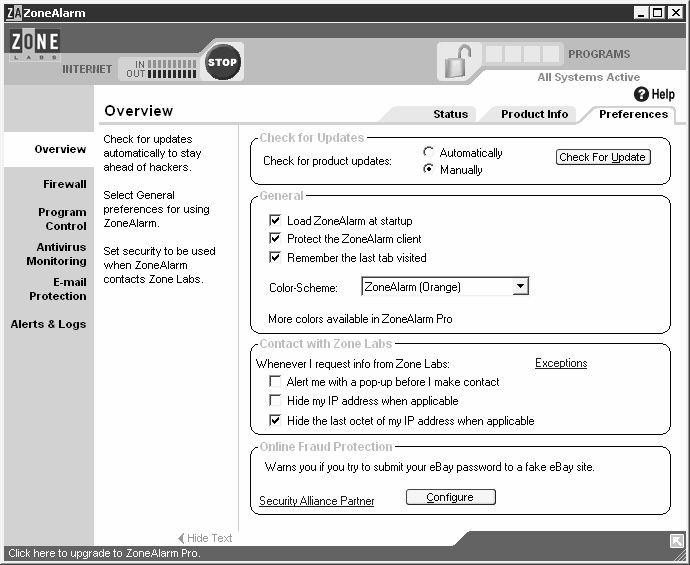
Task: Click the ZoneAlarm (Orange) combo box field
Action: tap(444, 286)
